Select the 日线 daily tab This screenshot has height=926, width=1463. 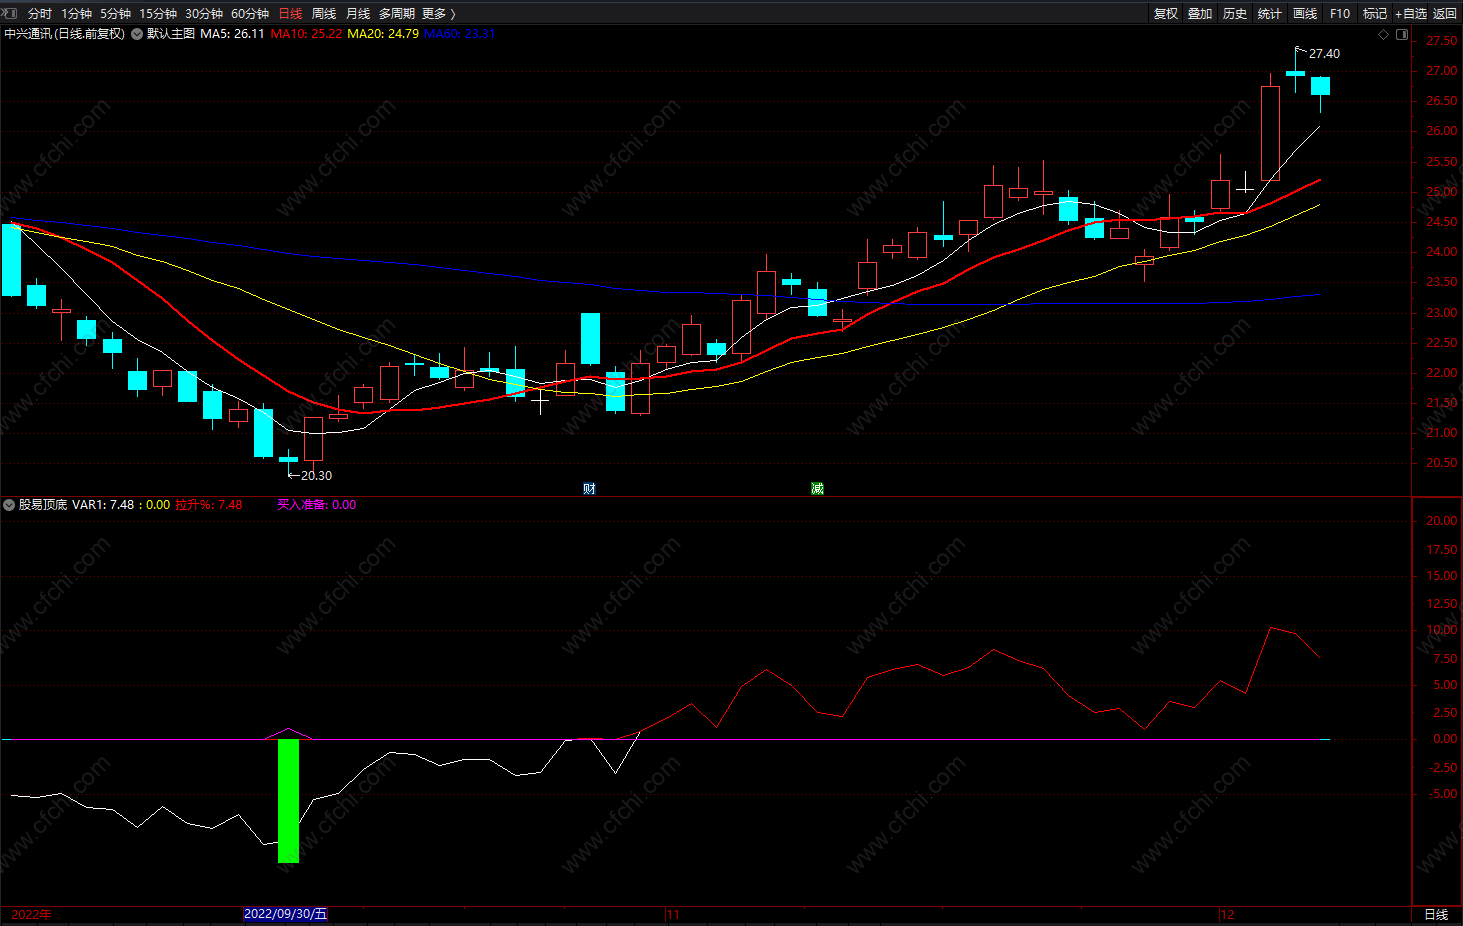click(290, 13)
